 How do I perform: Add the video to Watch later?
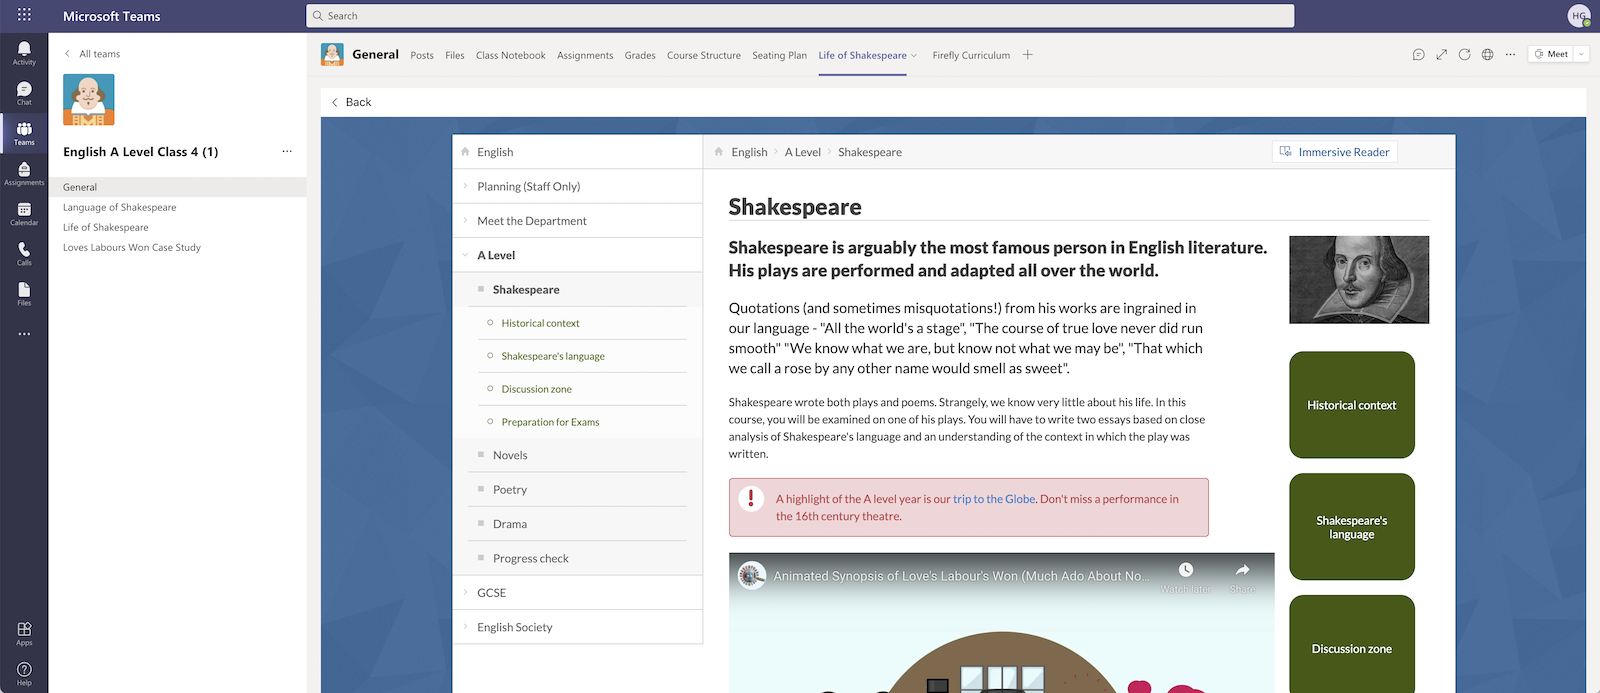pos(1185,577)
